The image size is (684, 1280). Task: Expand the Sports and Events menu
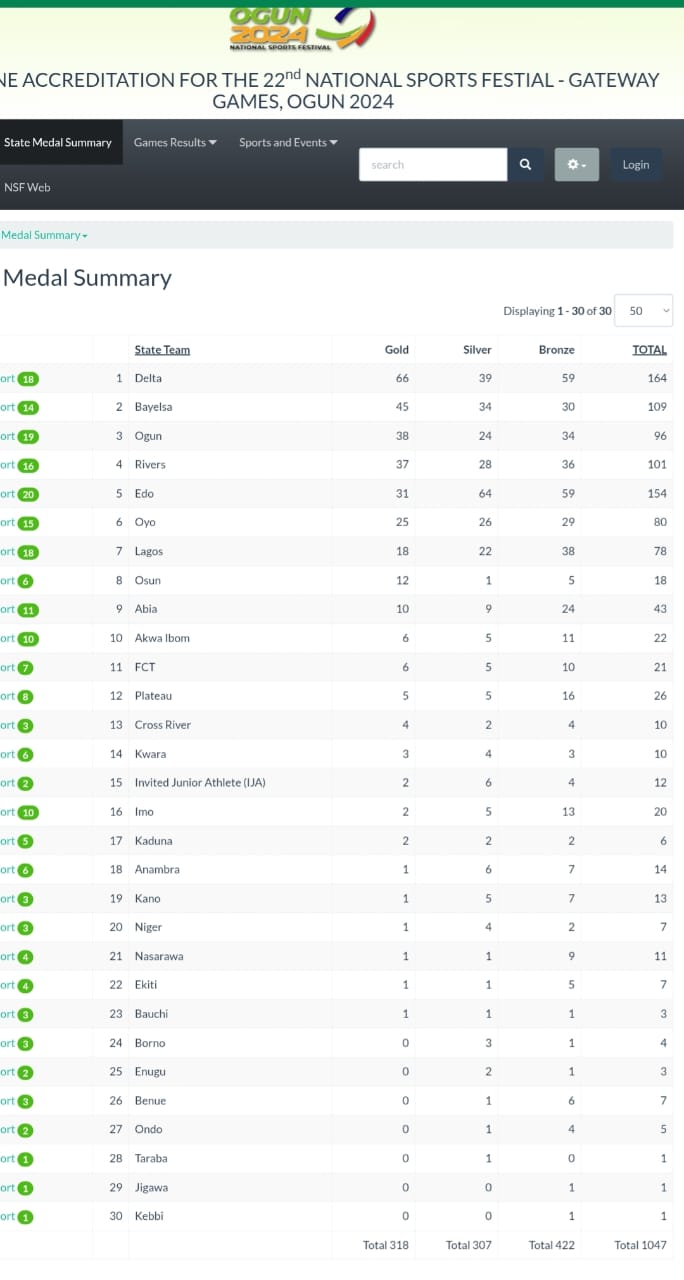point(288,143)
